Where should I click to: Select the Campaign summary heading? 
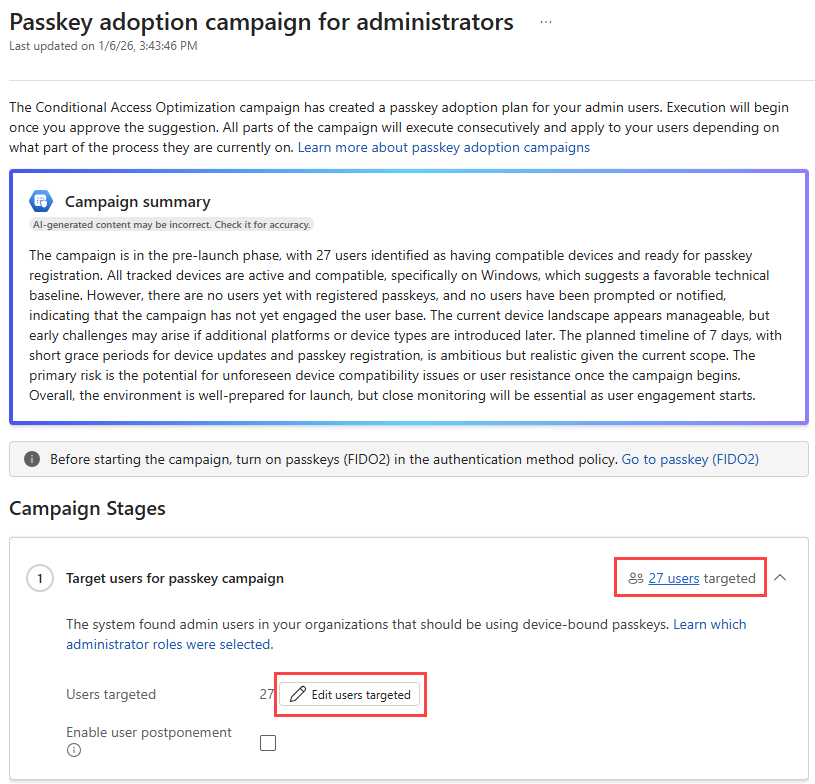(137, 201)
